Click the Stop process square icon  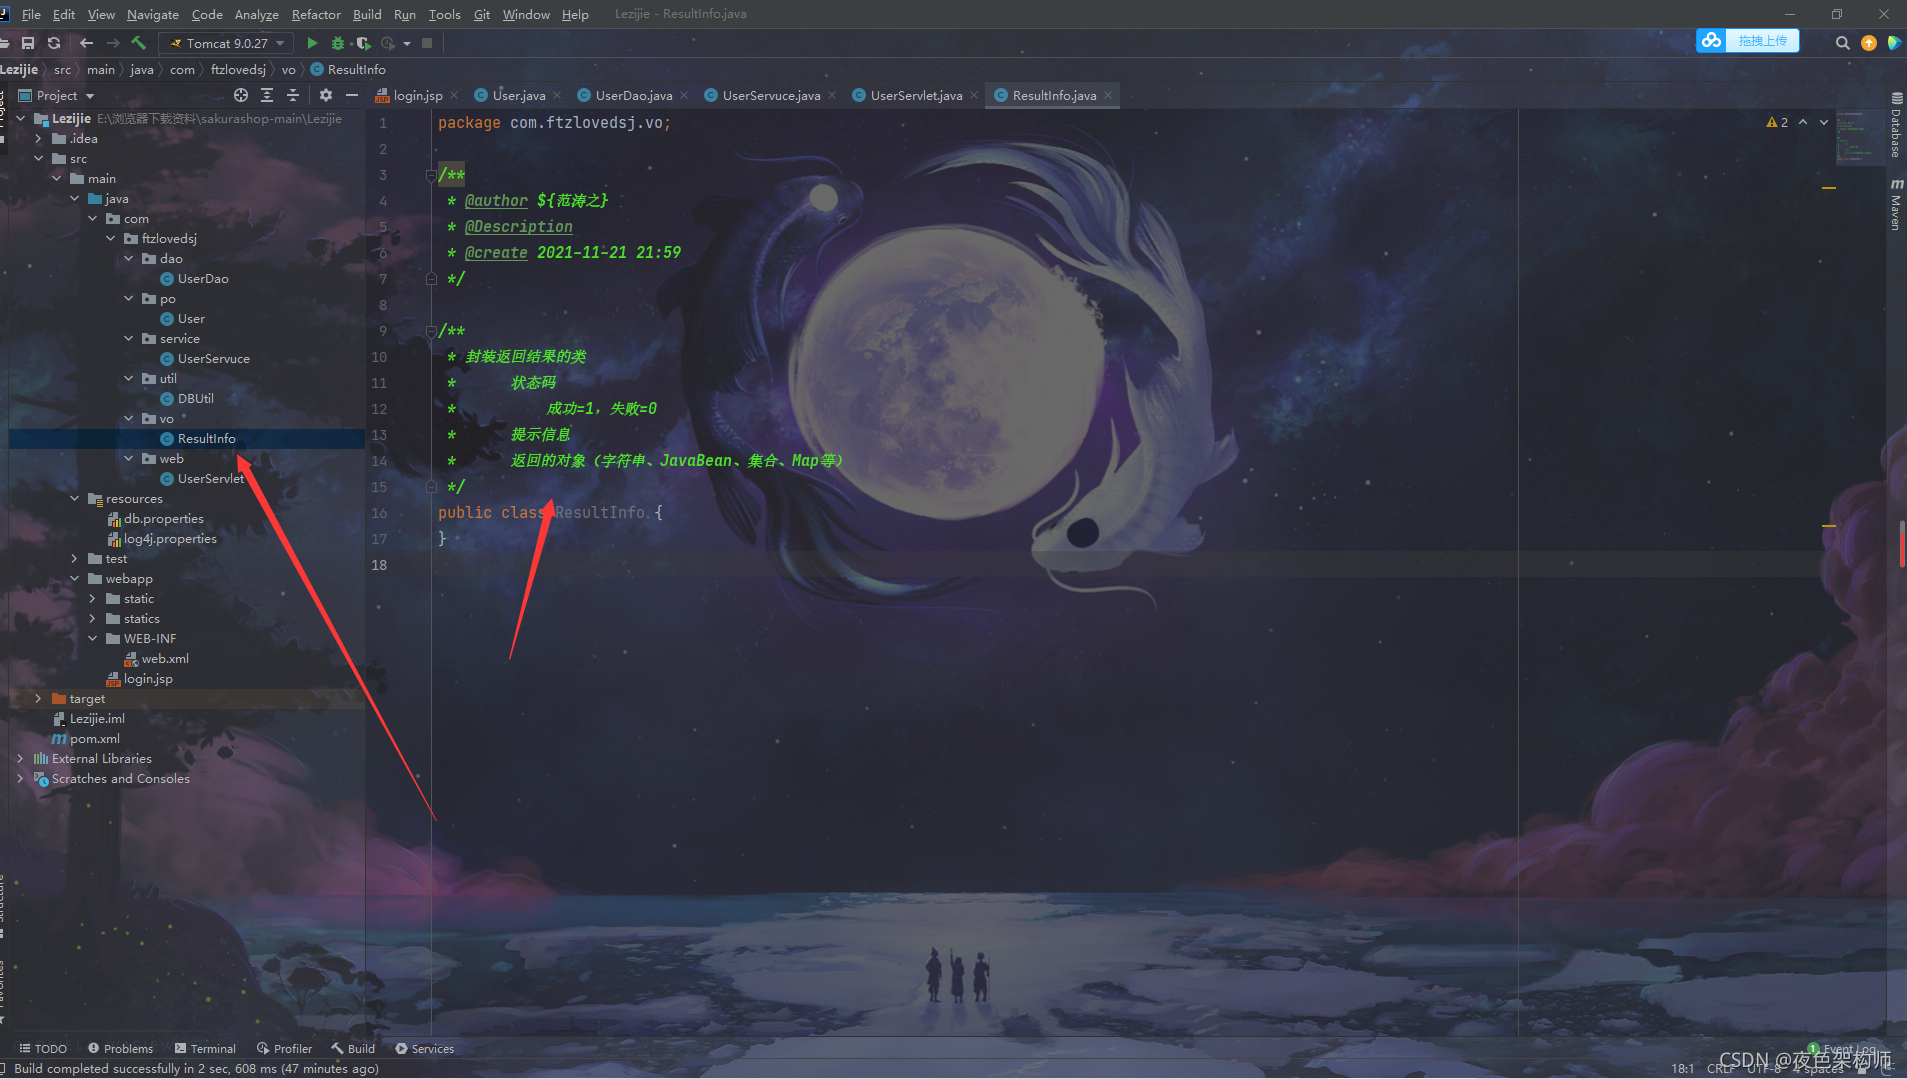tap(427, 43)
